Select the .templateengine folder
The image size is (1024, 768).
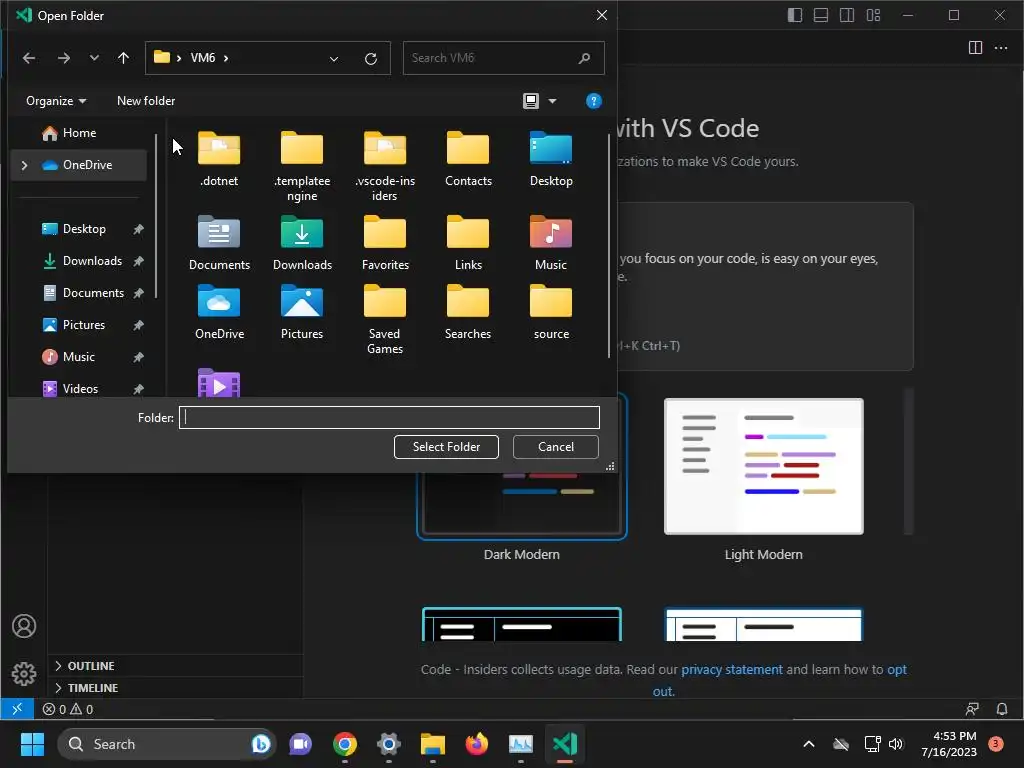click(302, 166)
